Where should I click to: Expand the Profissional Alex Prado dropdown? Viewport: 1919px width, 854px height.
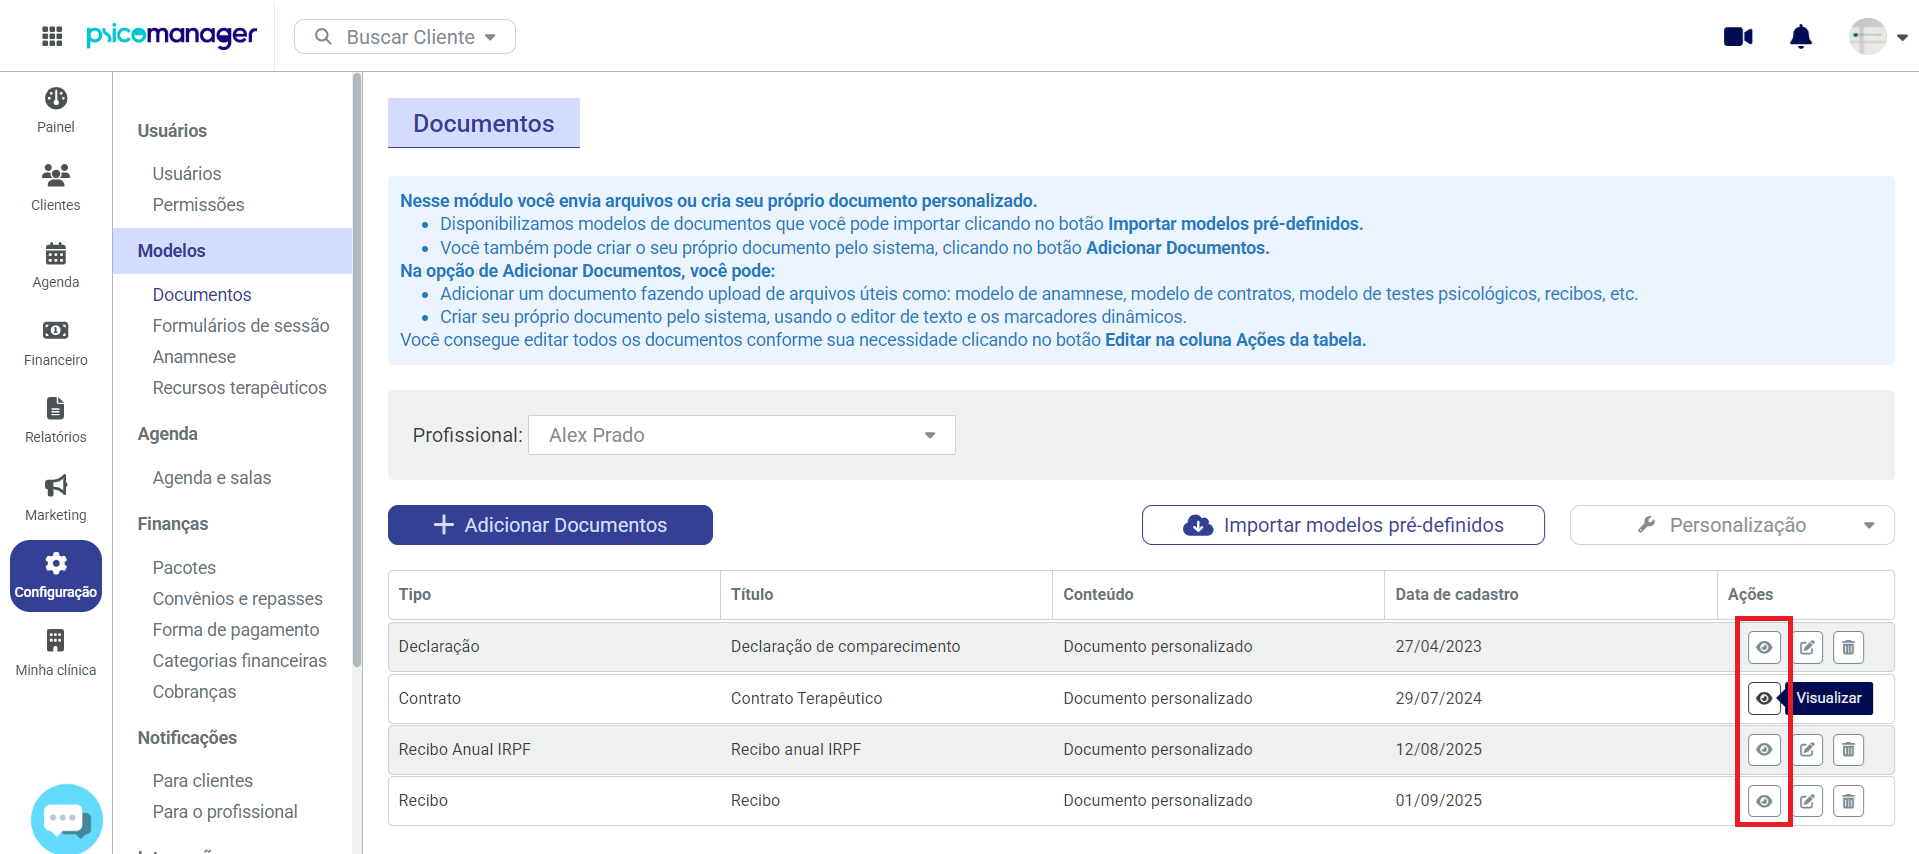tap(742, 435)
